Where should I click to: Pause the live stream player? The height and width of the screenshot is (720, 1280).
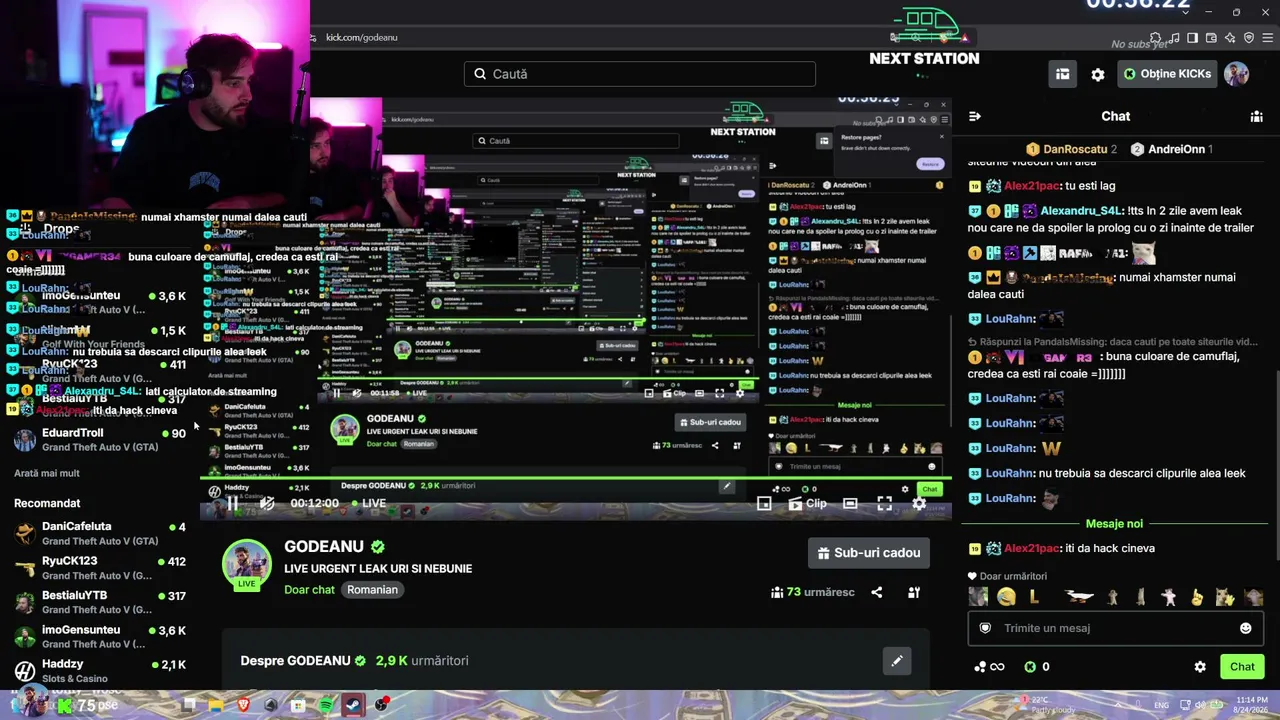click(x=232, y=504)
